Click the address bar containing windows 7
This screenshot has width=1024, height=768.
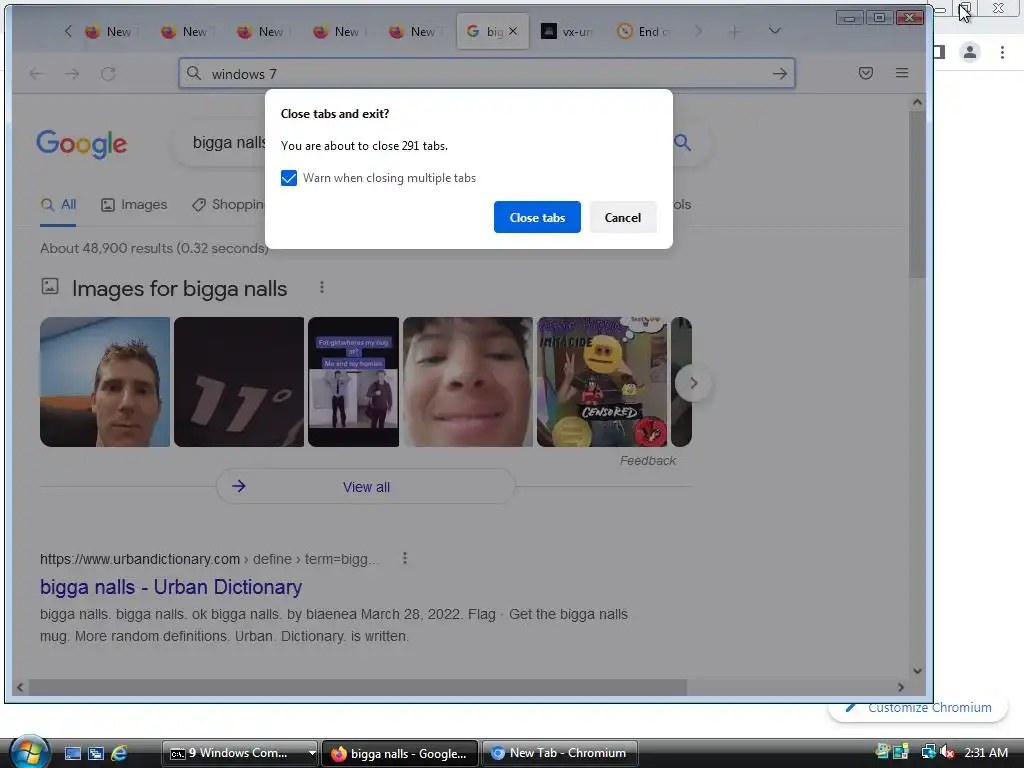pyautogui.click(x=487, y=73)
